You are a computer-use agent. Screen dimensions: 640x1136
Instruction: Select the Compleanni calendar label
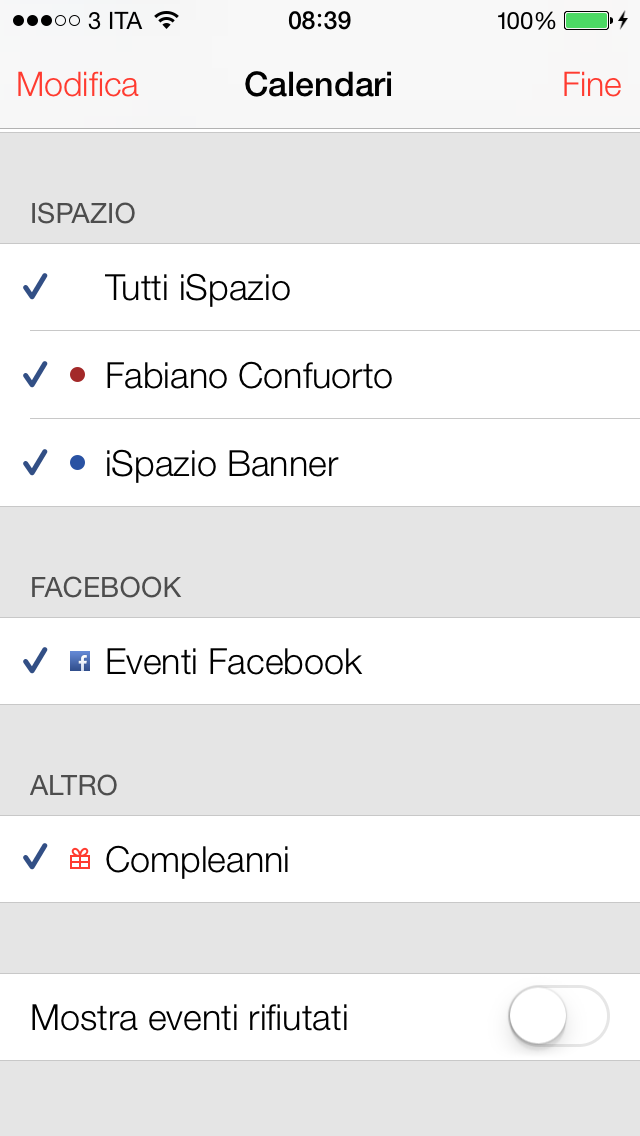tap(197, 860)
